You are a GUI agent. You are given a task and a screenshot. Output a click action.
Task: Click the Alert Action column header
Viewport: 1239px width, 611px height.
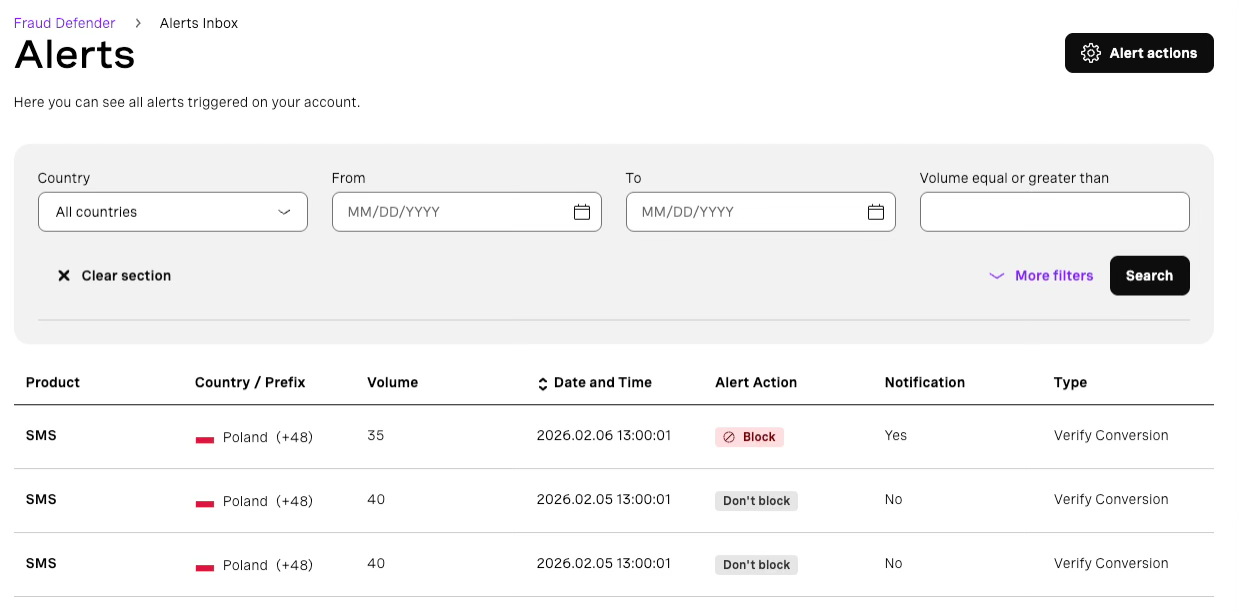[x=756, y=382]
